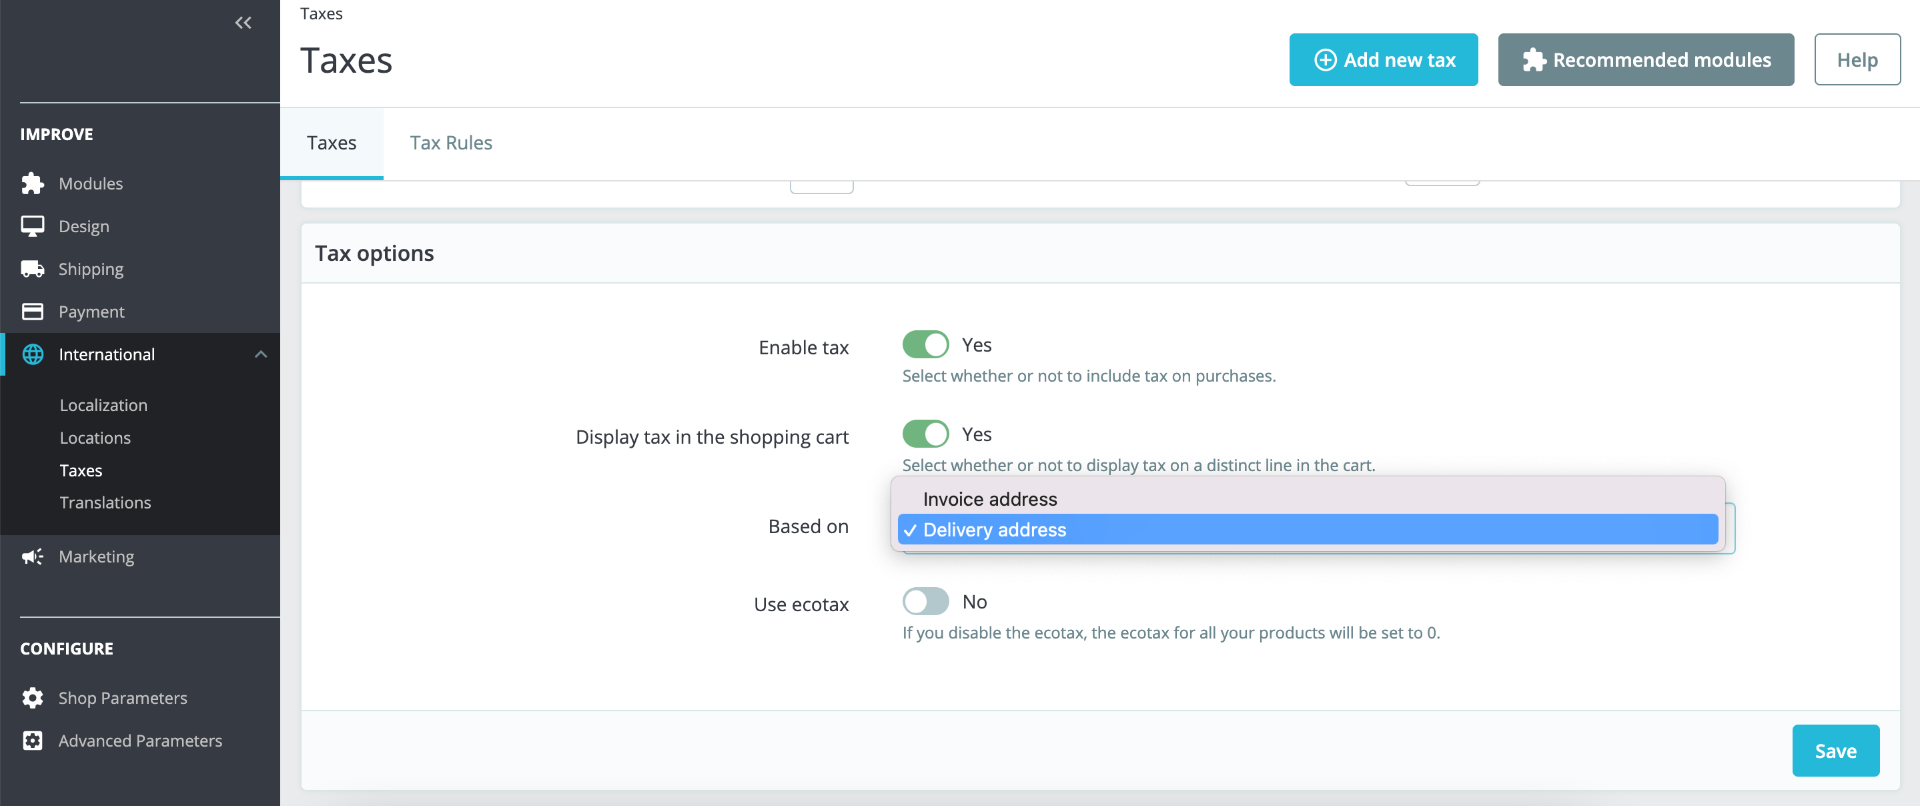Click the Advanced Parameters icon
This screenshot has width=1920, height=806.
(x=33, y=741)
